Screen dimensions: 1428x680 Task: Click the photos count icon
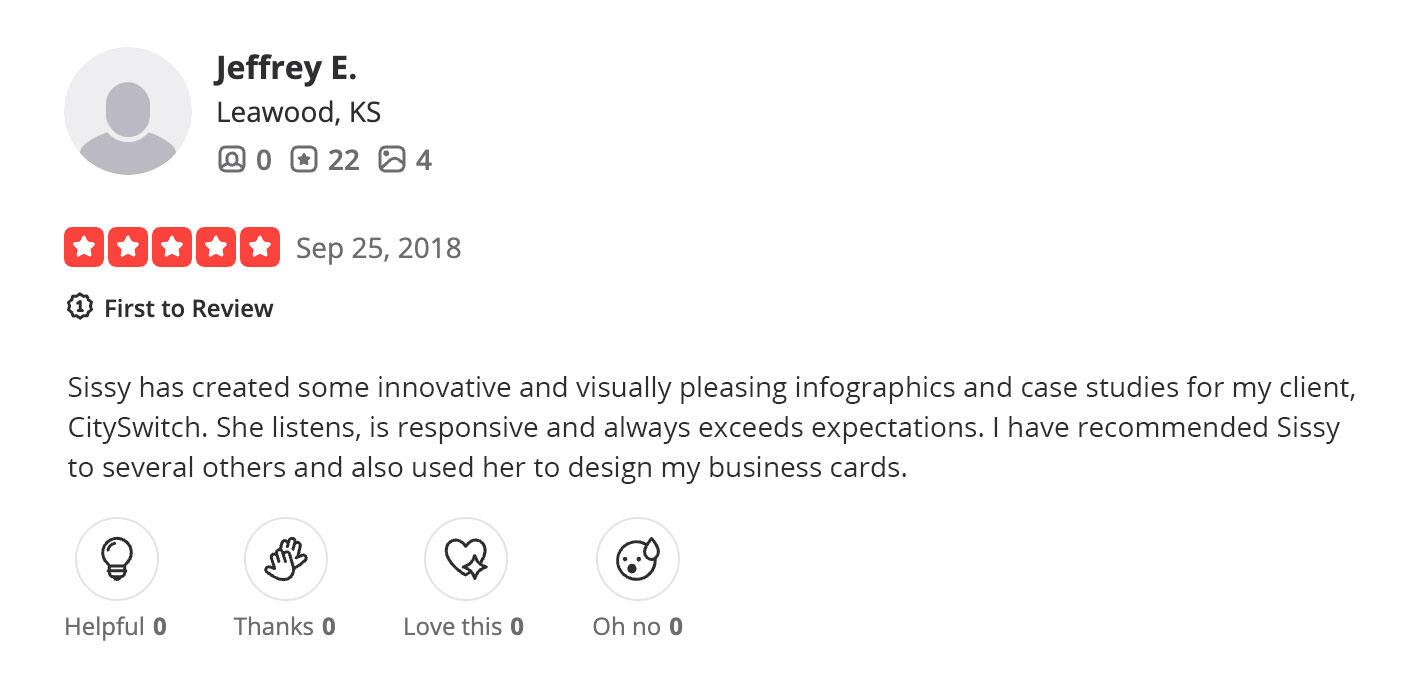pyautogui.click(x=392, y=160)
